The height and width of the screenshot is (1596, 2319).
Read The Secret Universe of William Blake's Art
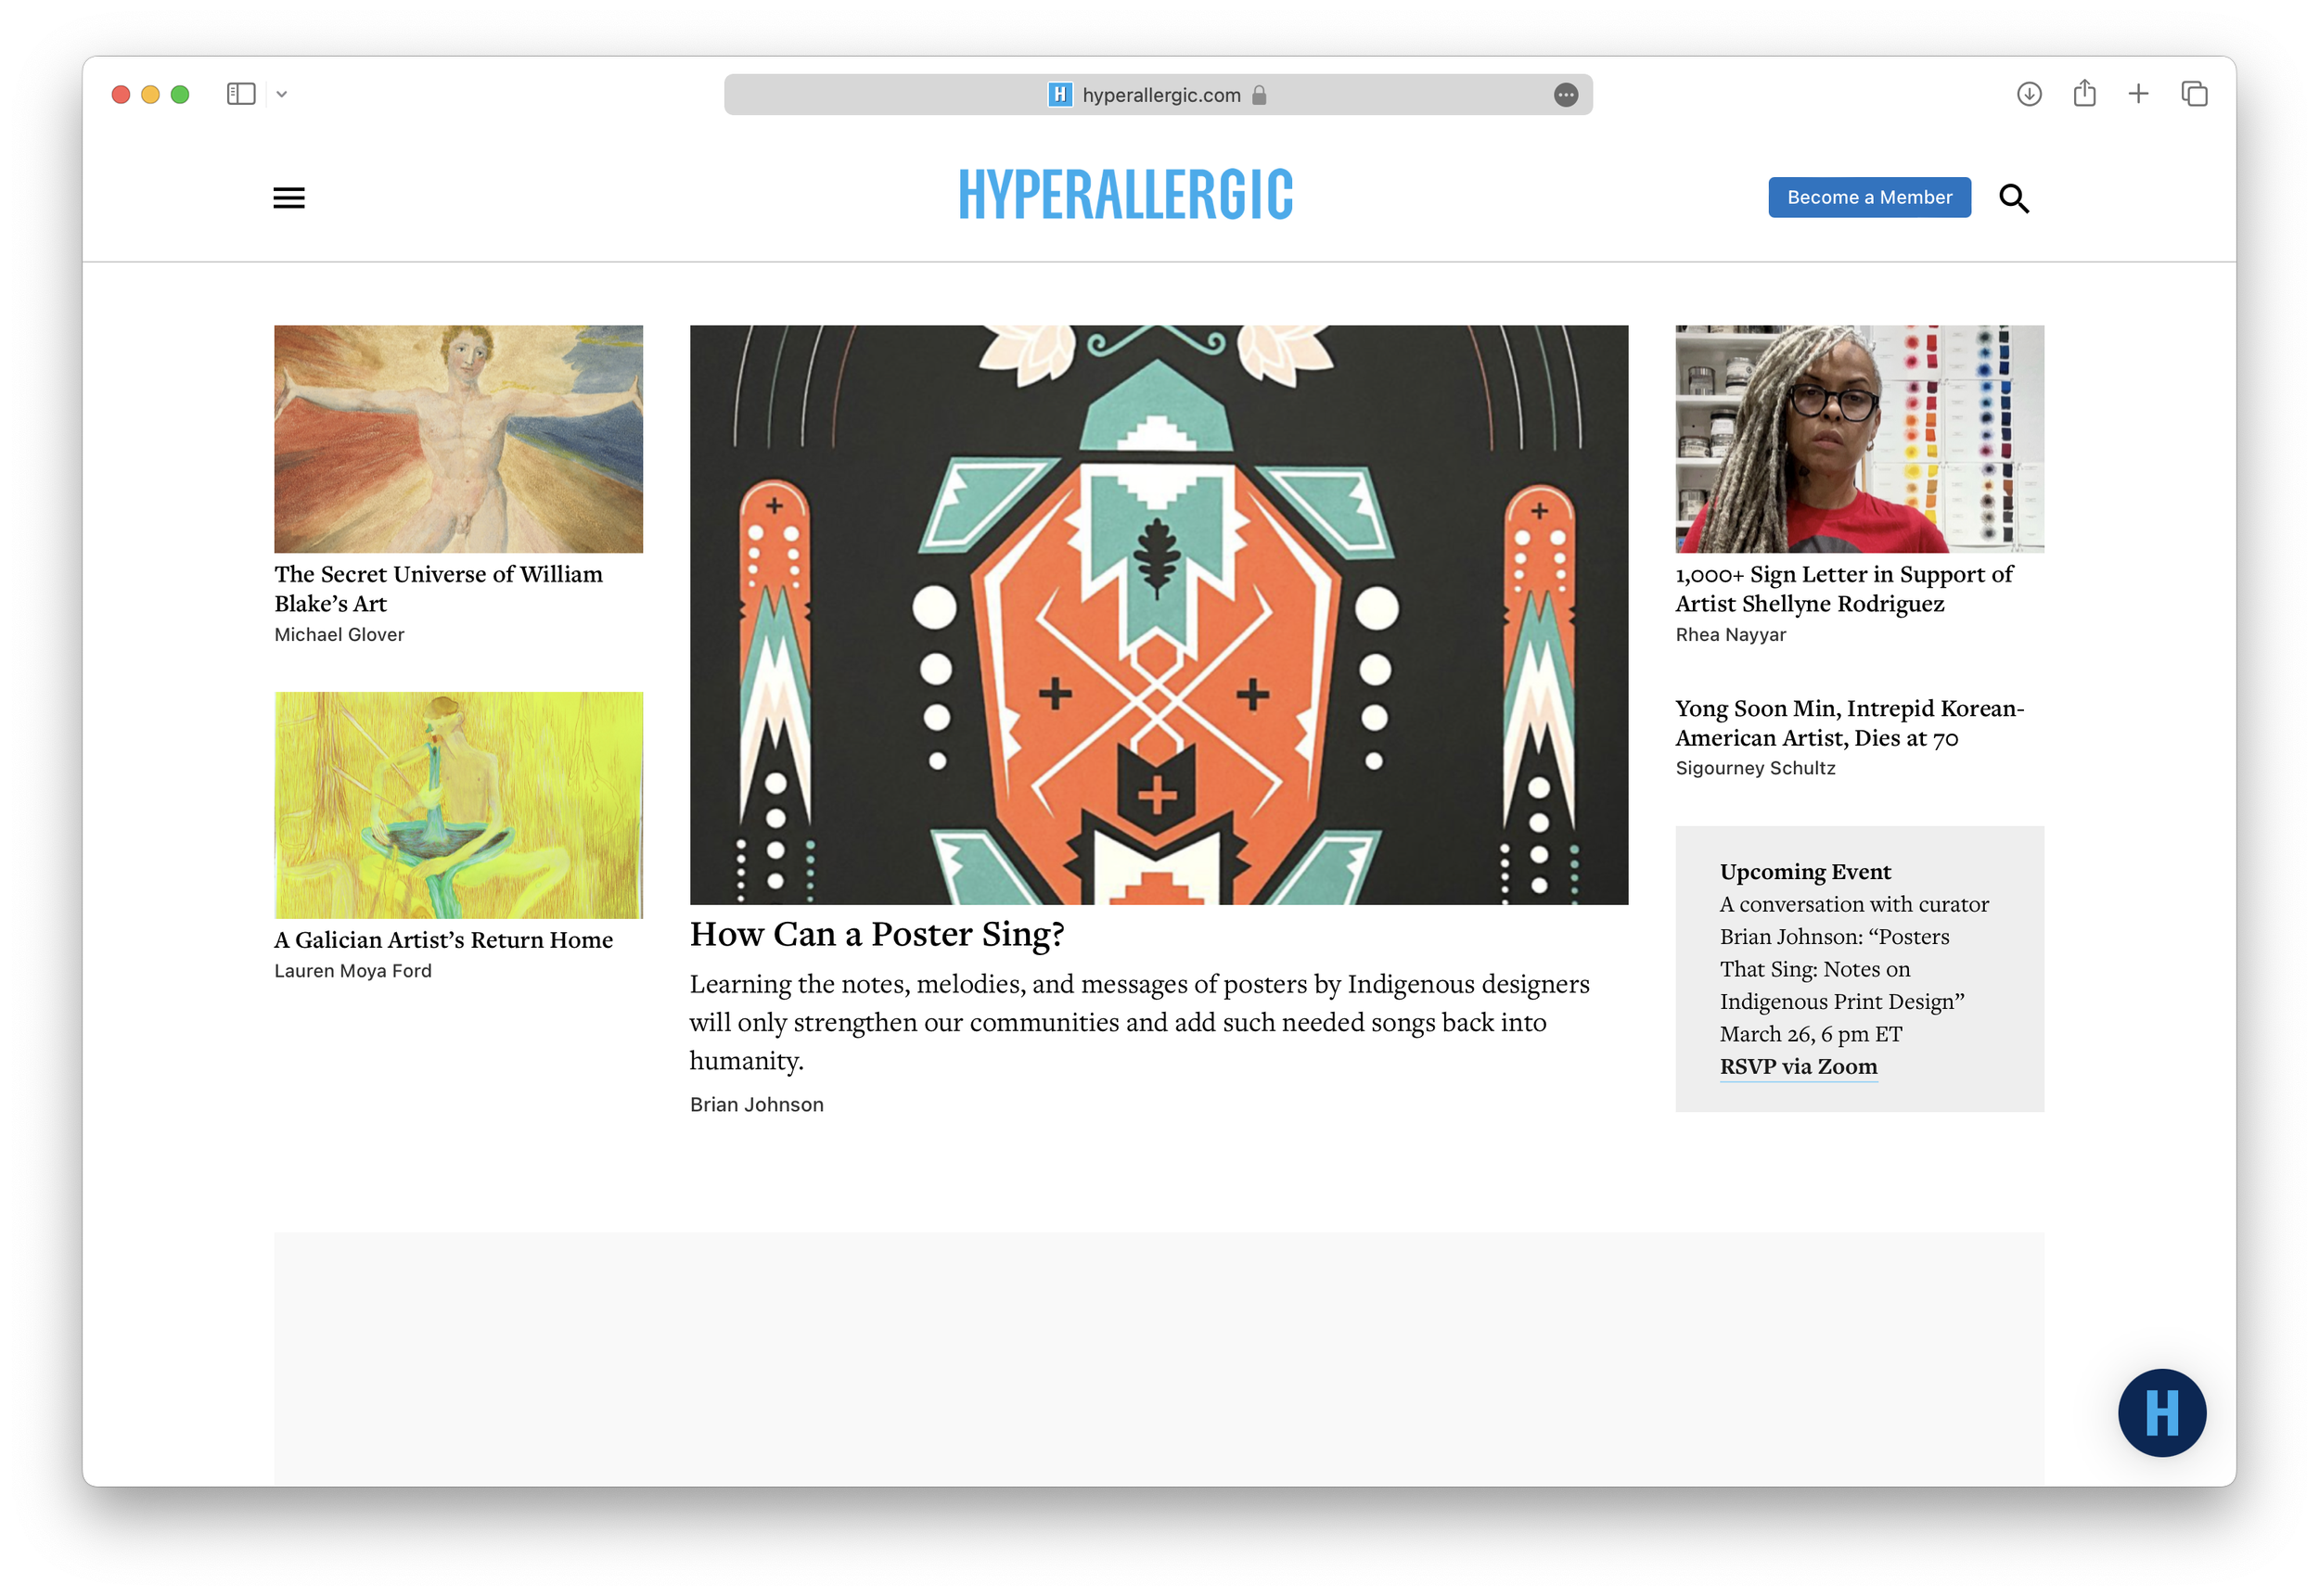pos(437,589)
